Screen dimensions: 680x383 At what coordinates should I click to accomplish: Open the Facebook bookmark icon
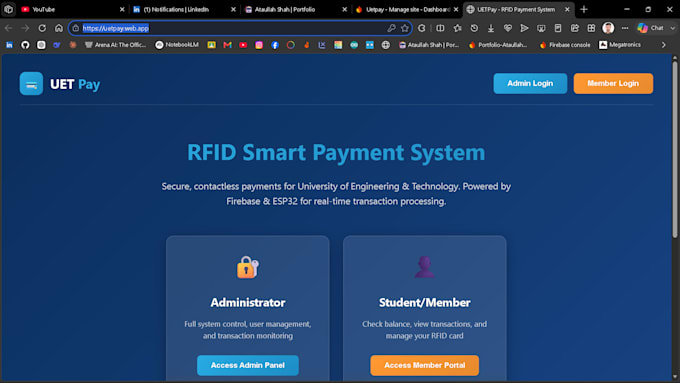click(275, 45)
